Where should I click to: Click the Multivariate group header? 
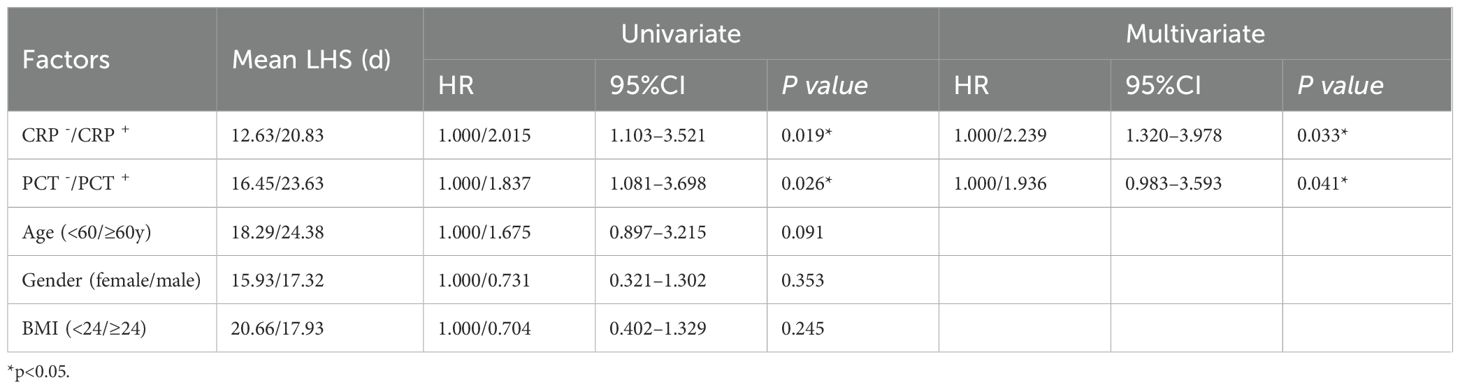tap(1195, 34)
